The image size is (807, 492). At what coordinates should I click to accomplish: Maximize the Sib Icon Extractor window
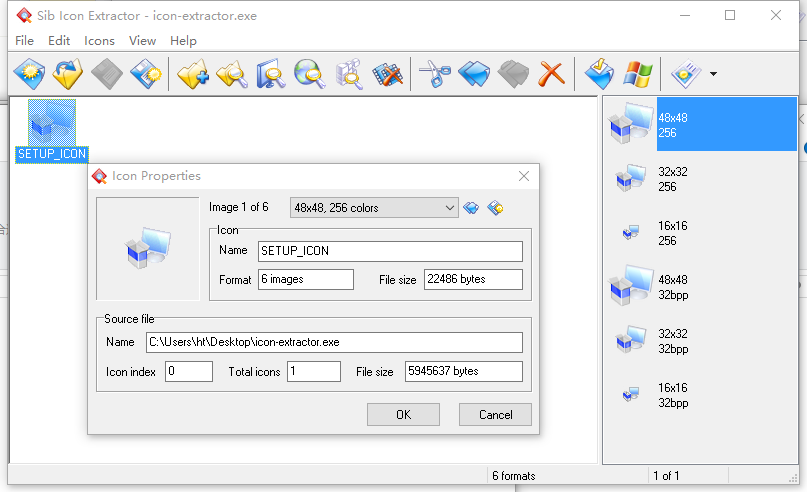point(730,15)
